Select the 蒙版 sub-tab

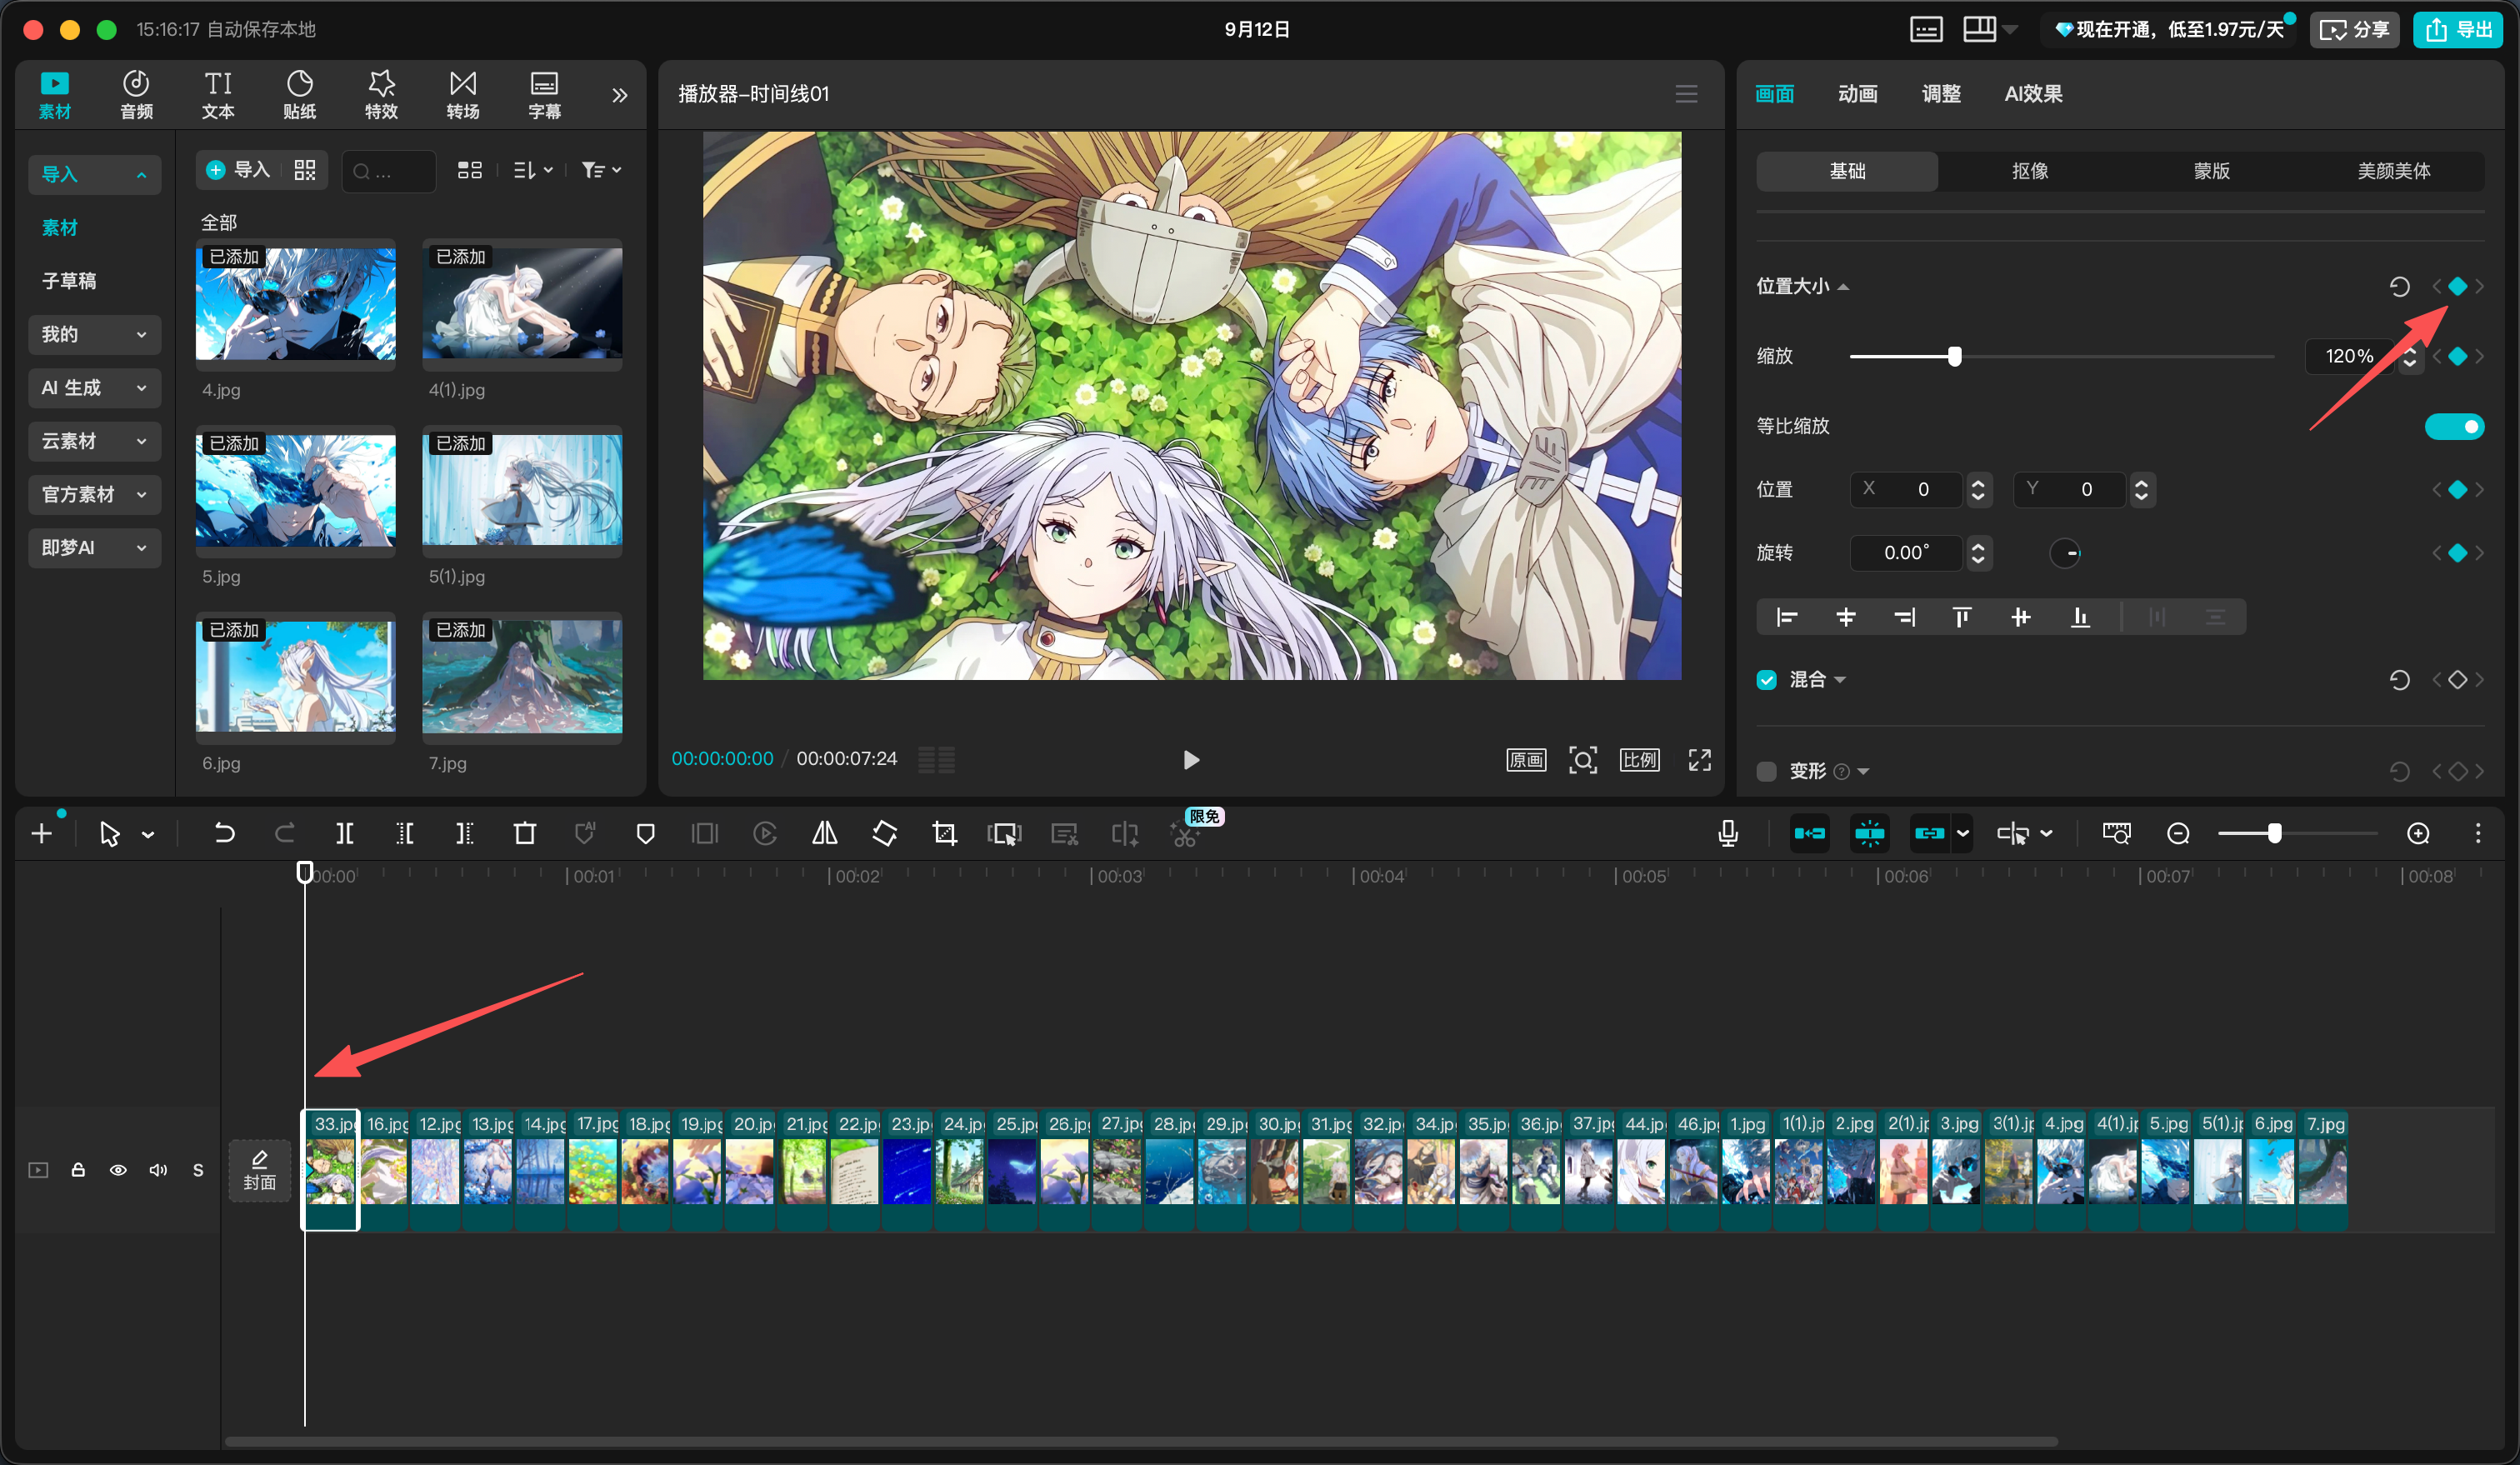click(2212, 171)
